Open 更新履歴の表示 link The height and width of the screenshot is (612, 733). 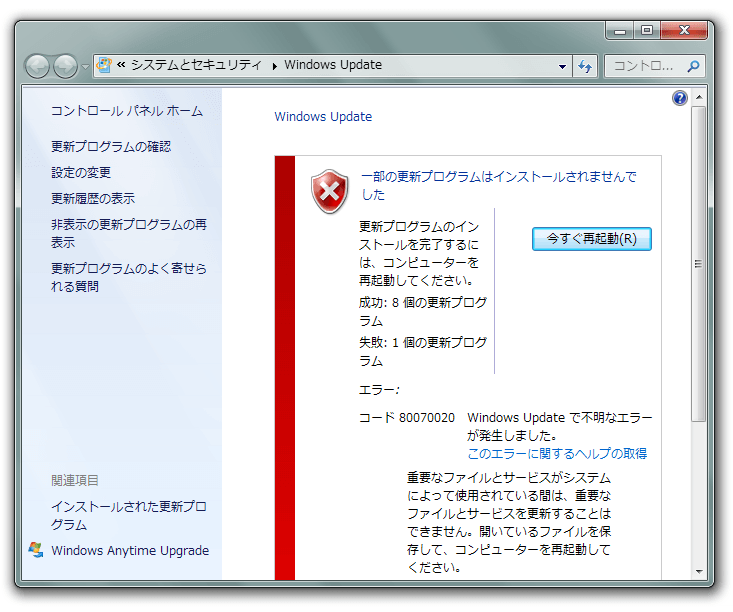(93, 199)
